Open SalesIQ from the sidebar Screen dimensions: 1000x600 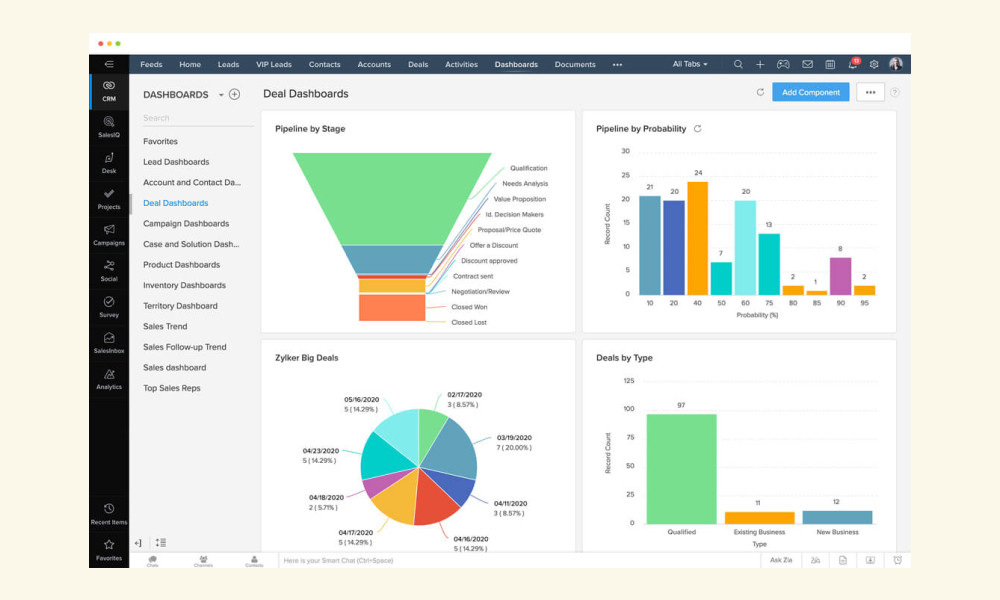109,127
